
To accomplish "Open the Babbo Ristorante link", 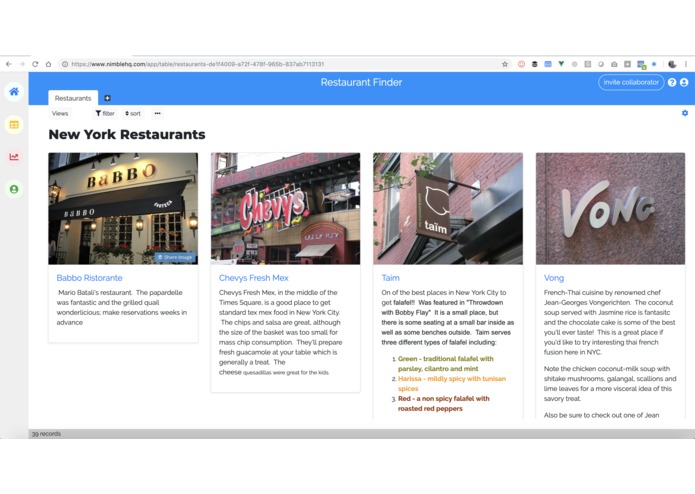I will pyautogui.click(x=90, y=278).
